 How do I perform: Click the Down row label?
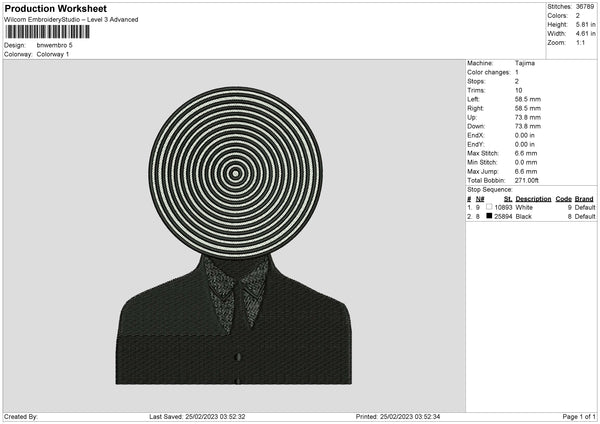pyautogui.click(x=476, y=126)
